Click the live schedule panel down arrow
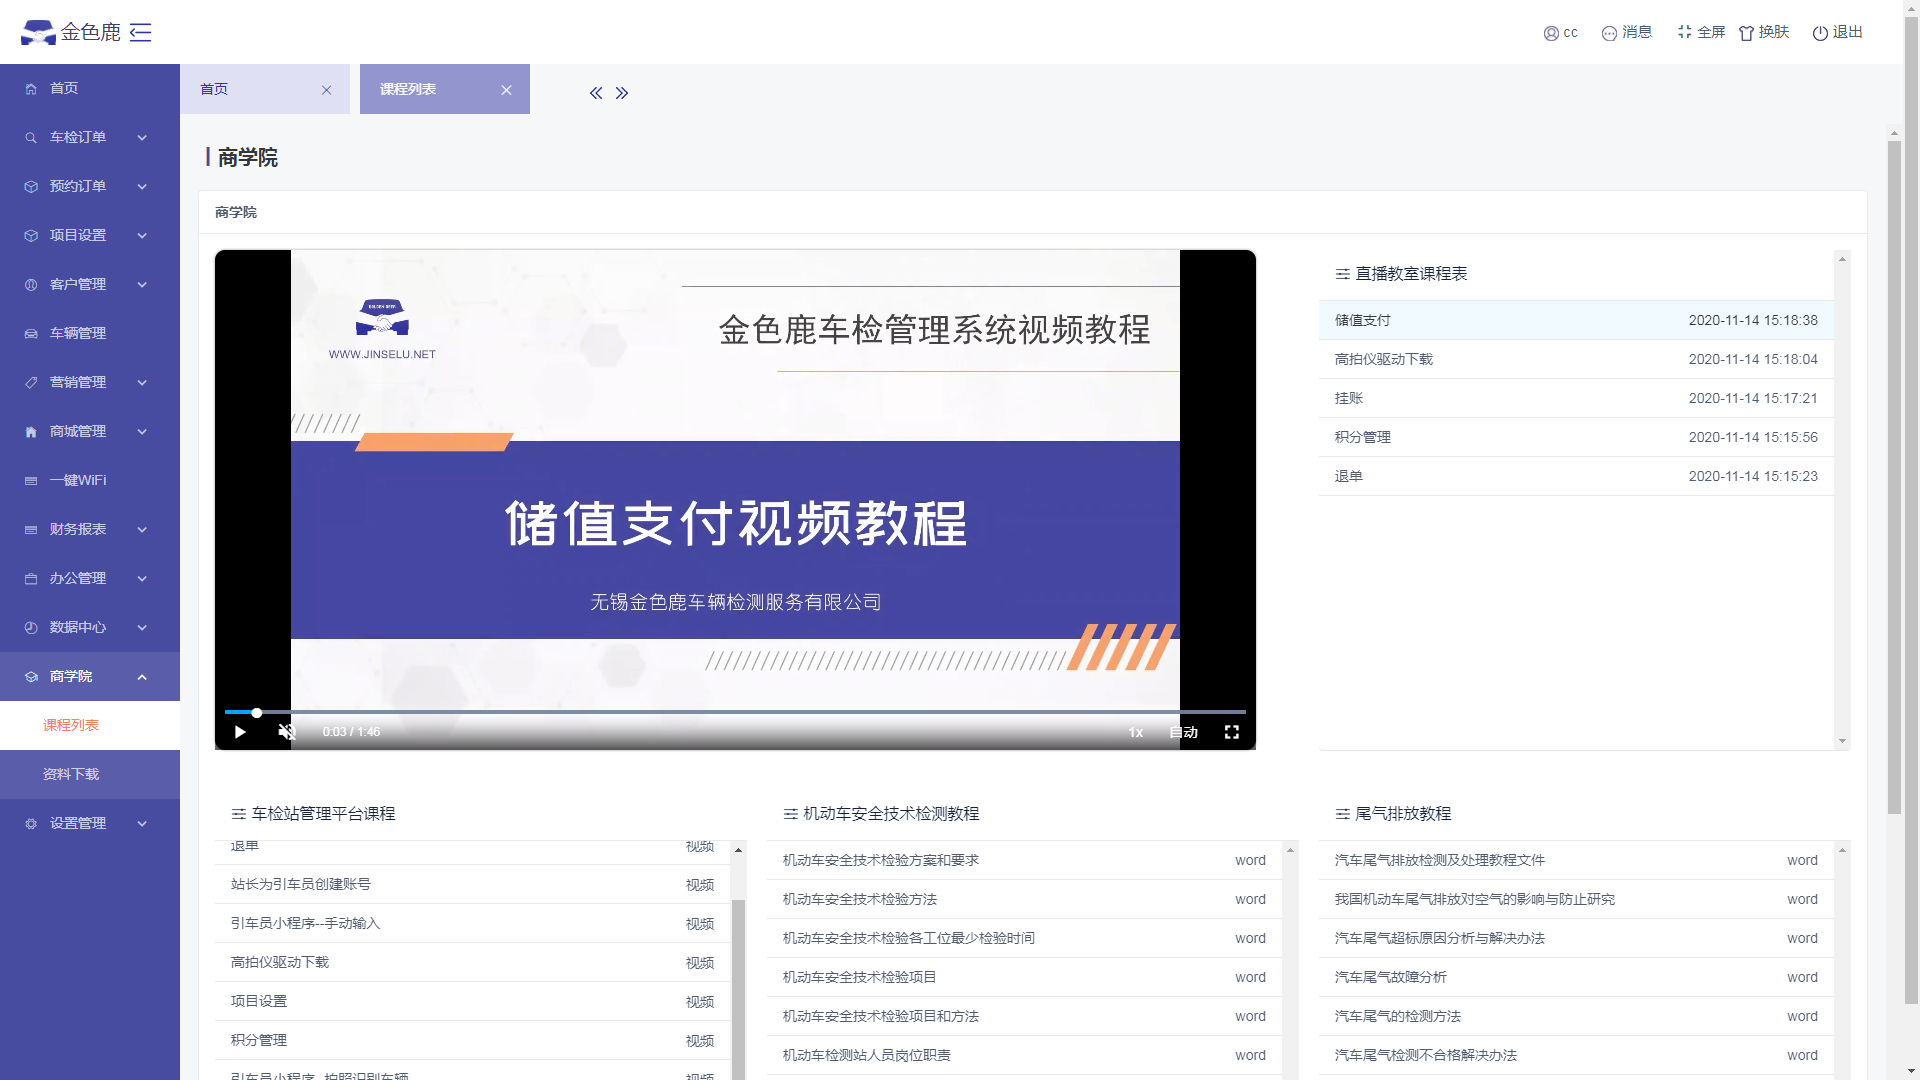Screen dimensions: 1920x1080 click(1842, 741)
